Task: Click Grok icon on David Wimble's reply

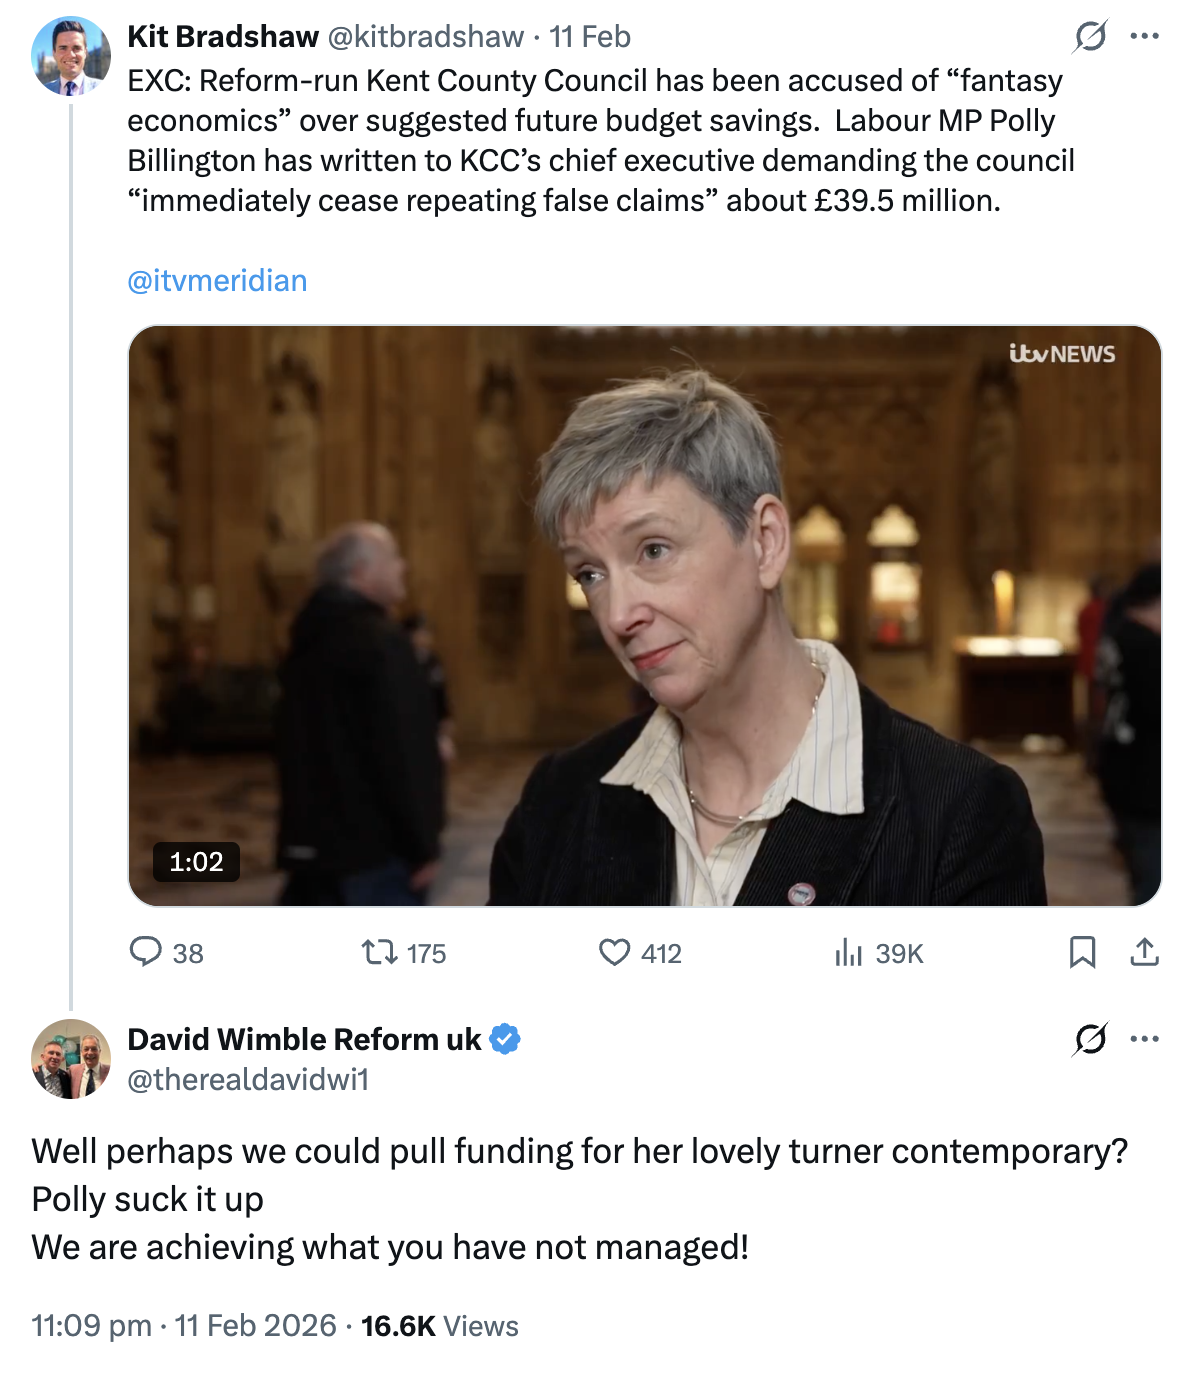Action: point(1089,1040)
